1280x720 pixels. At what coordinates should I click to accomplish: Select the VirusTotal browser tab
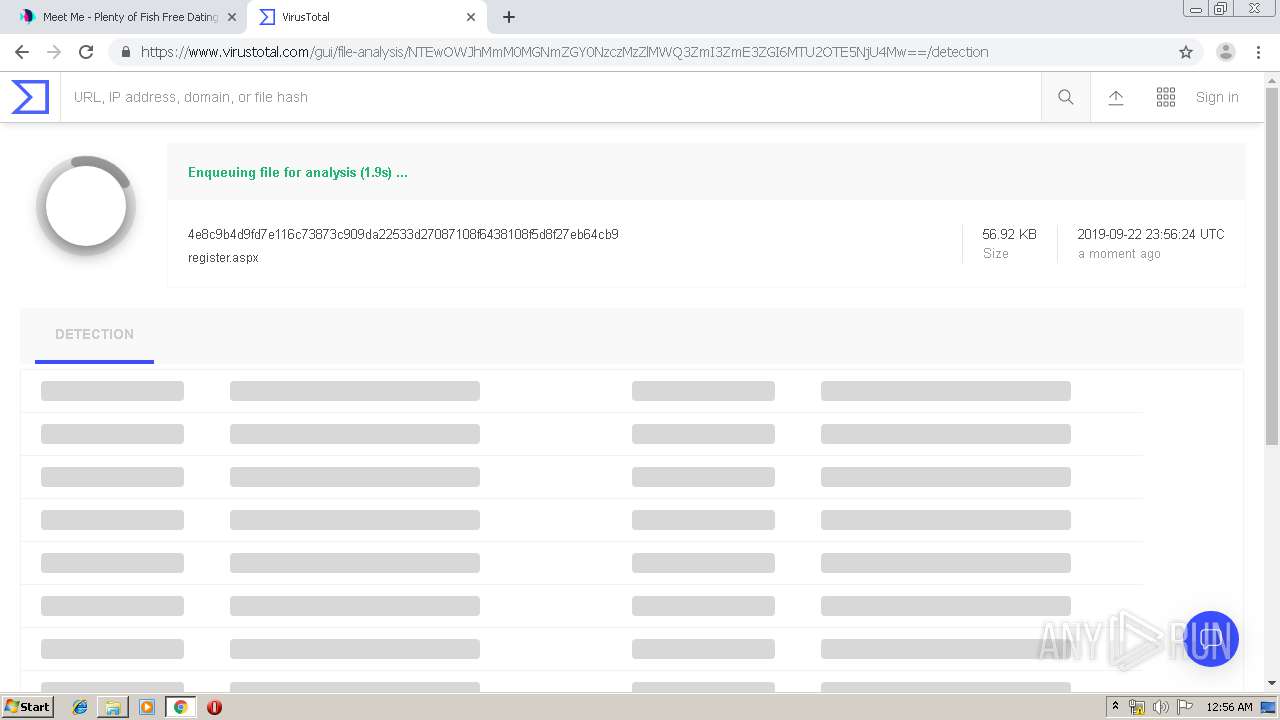(365, 17)
